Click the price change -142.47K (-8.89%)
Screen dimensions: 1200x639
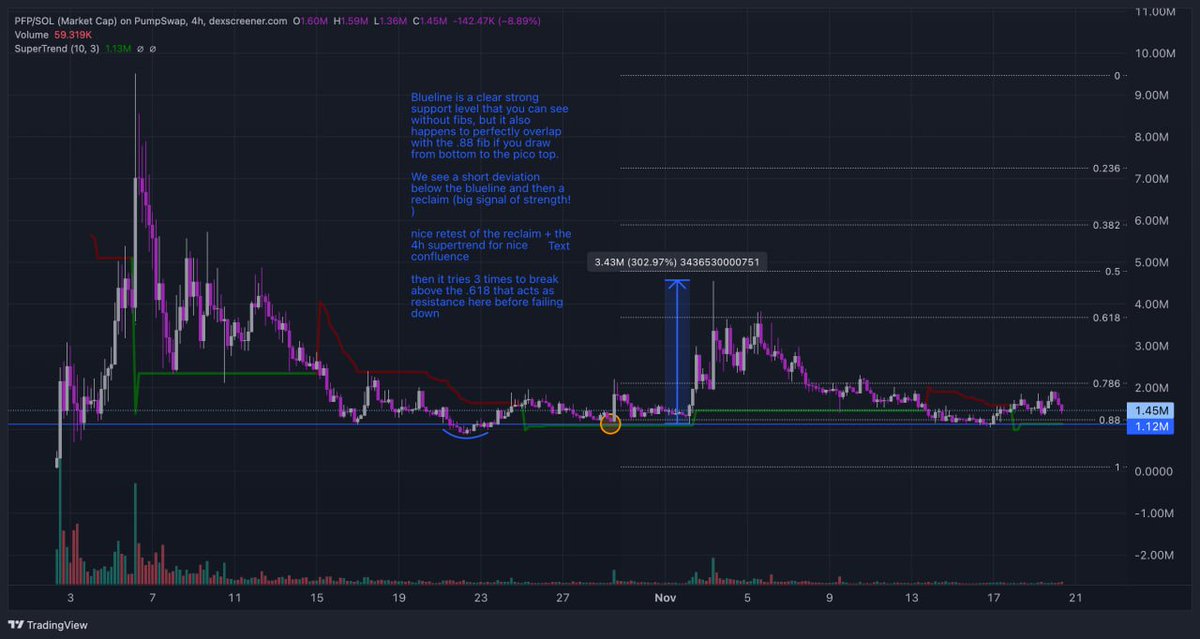[497, 20]
